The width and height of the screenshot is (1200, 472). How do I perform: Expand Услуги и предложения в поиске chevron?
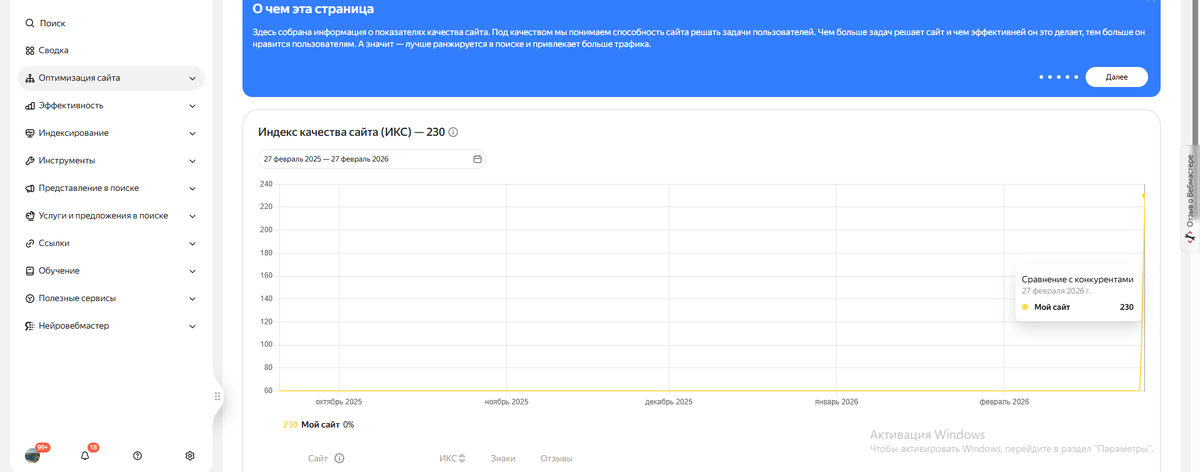[192, 215]
